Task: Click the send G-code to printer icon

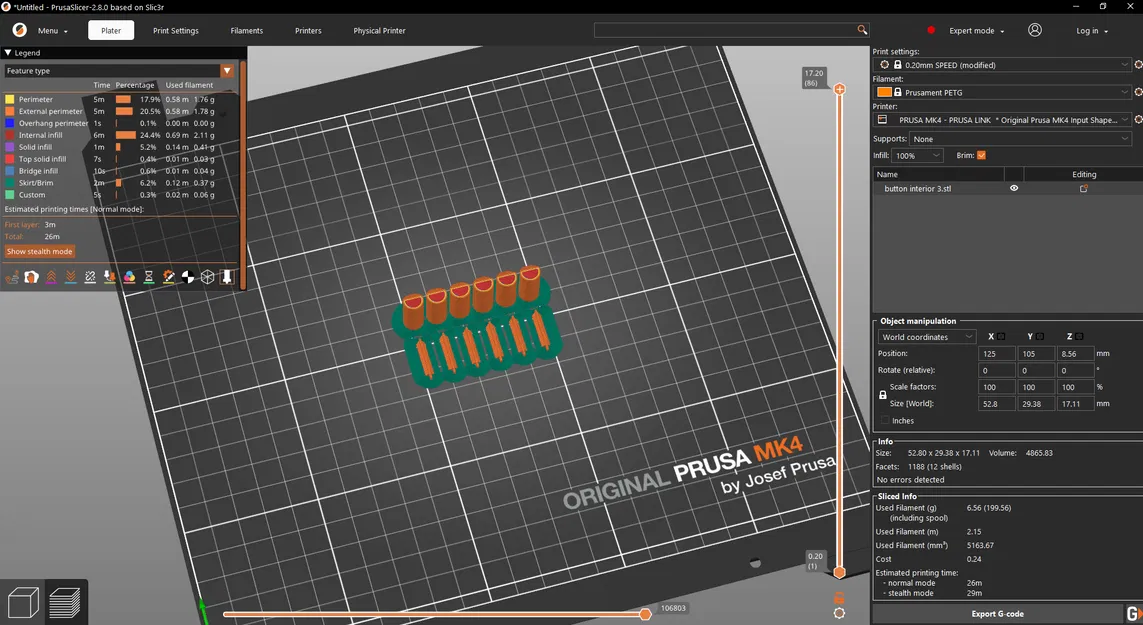Action: pos(1134,613)
